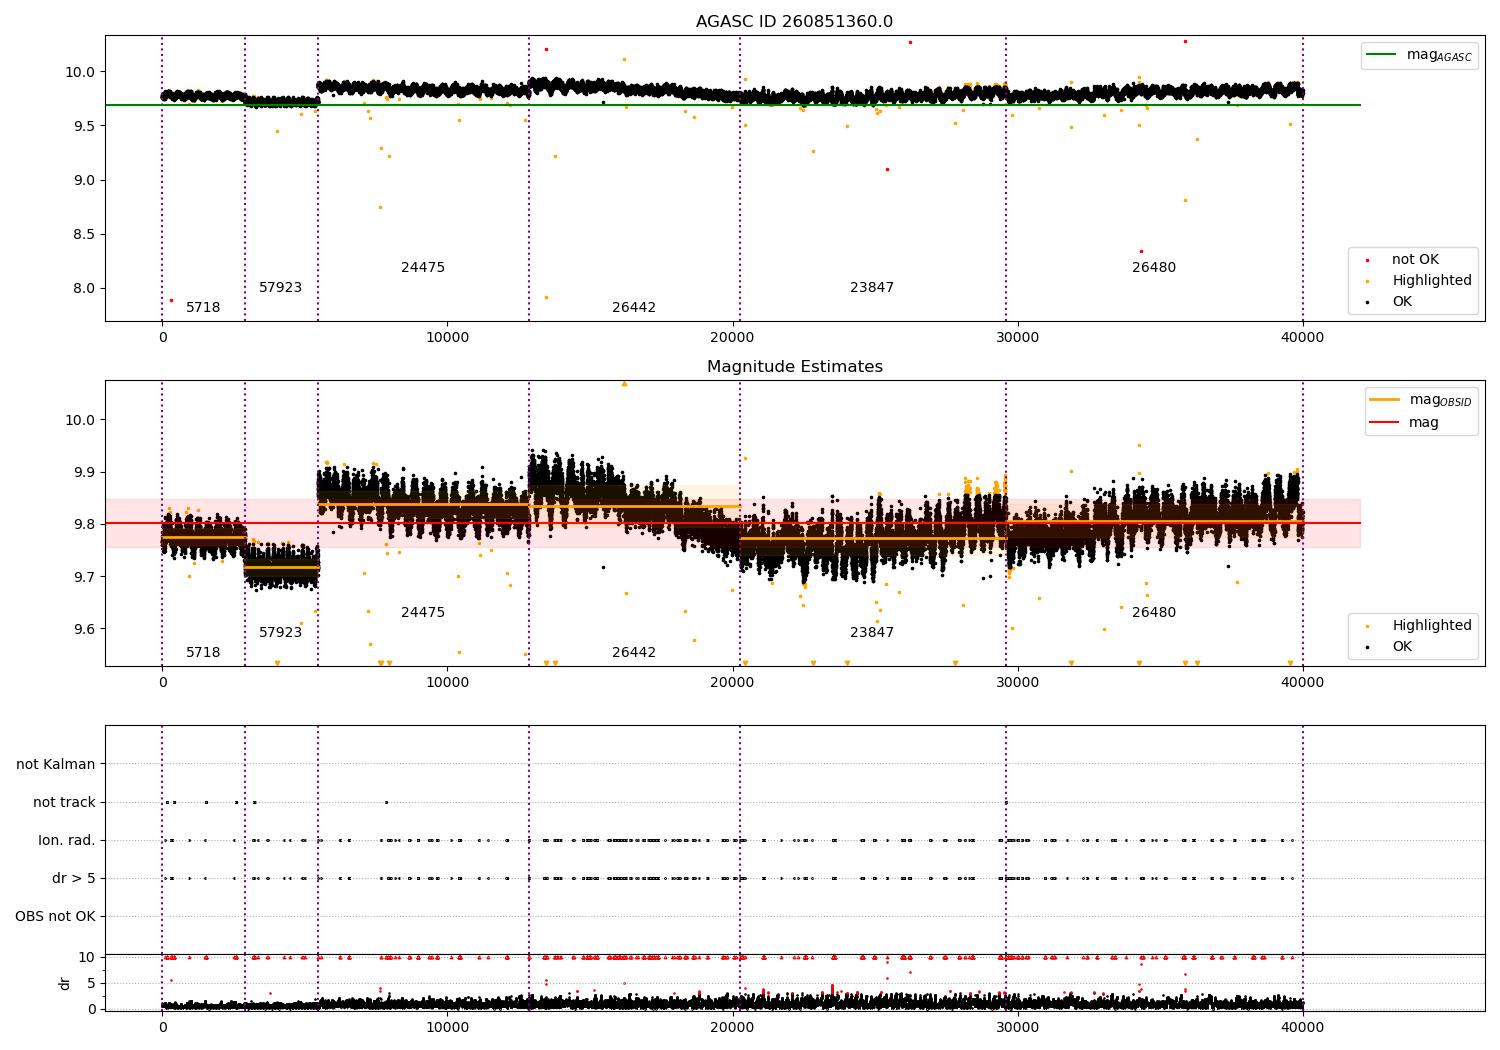Click obsid label 23847 in middle plot
Viewport: 1500px width, 1050px height.
872,633
